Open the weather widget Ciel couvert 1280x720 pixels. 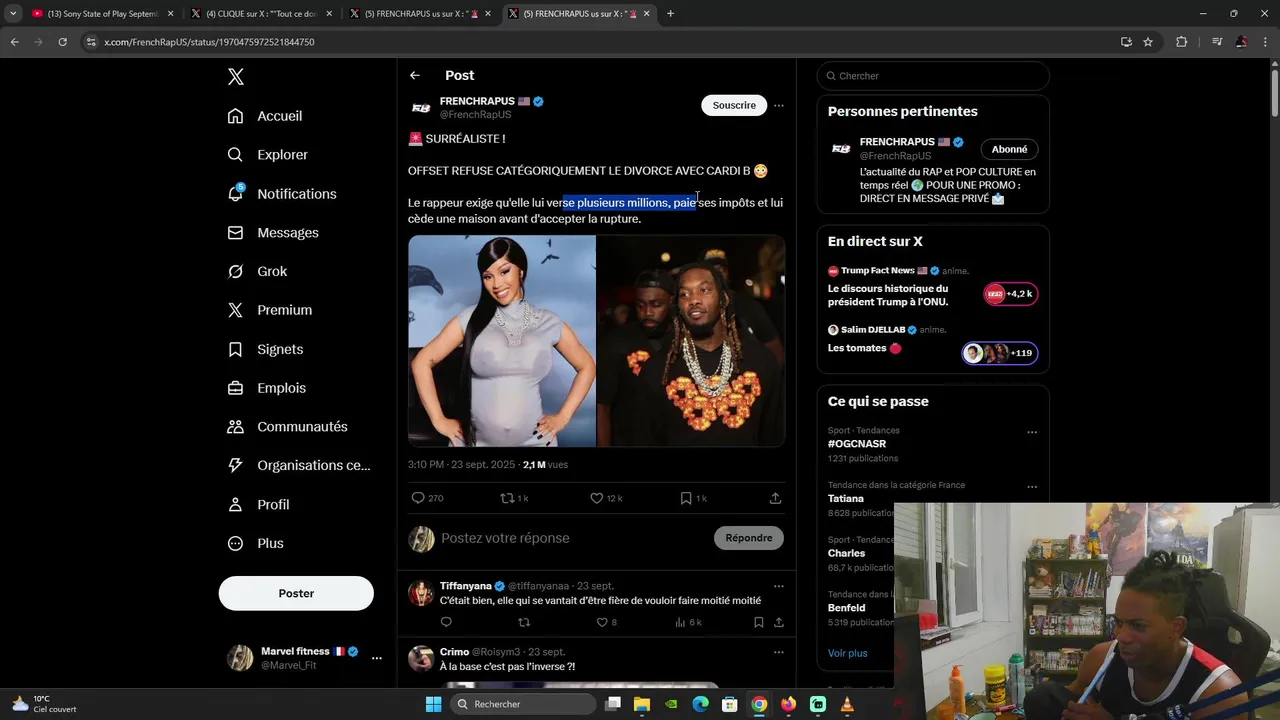(x=45, y=704)
